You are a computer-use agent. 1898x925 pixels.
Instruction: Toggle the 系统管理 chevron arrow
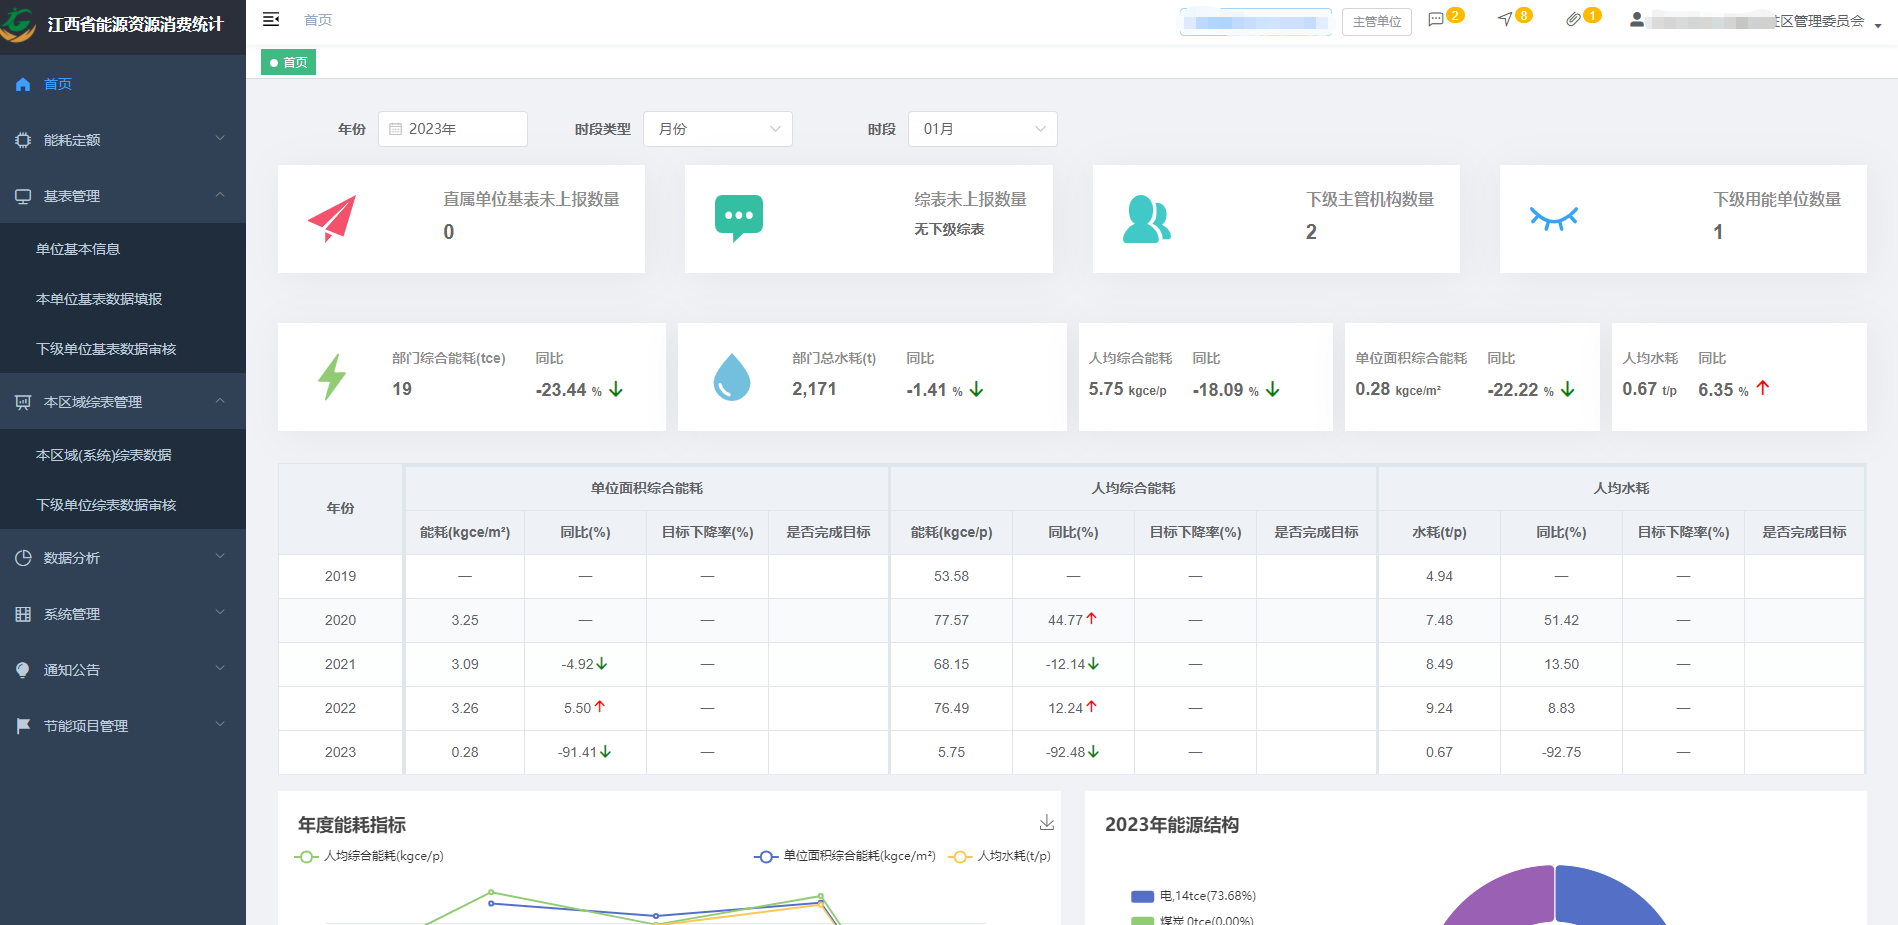tap(220, 612)
